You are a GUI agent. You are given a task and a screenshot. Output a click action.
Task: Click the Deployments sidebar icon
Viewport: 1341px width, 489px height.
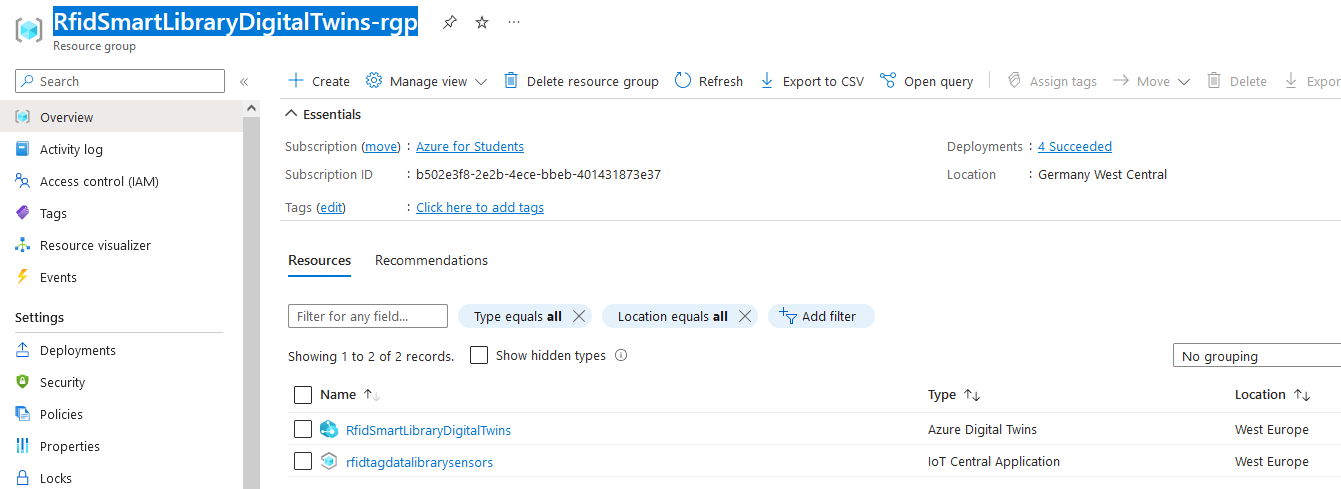point(22,350)
